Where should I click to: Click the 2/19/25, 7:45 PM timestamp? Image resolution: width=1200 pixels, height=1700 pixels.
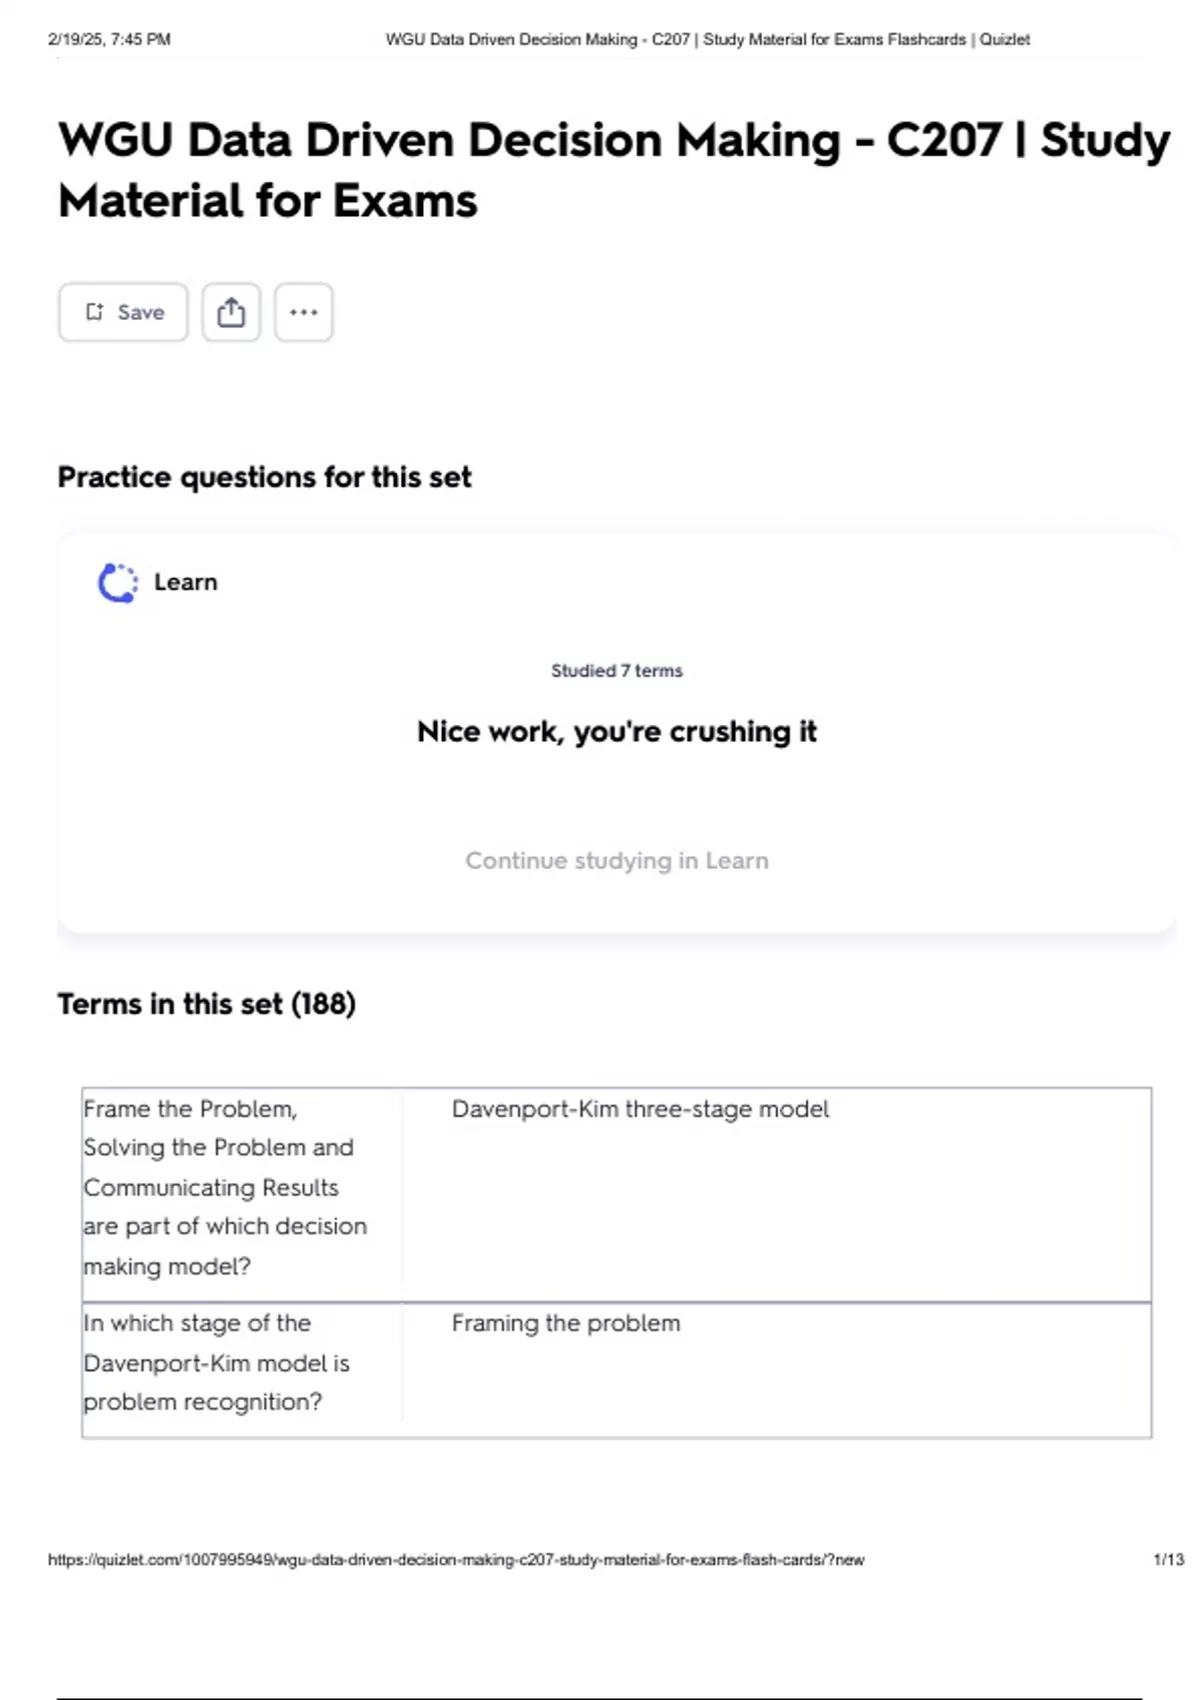(x=109, y=40)
